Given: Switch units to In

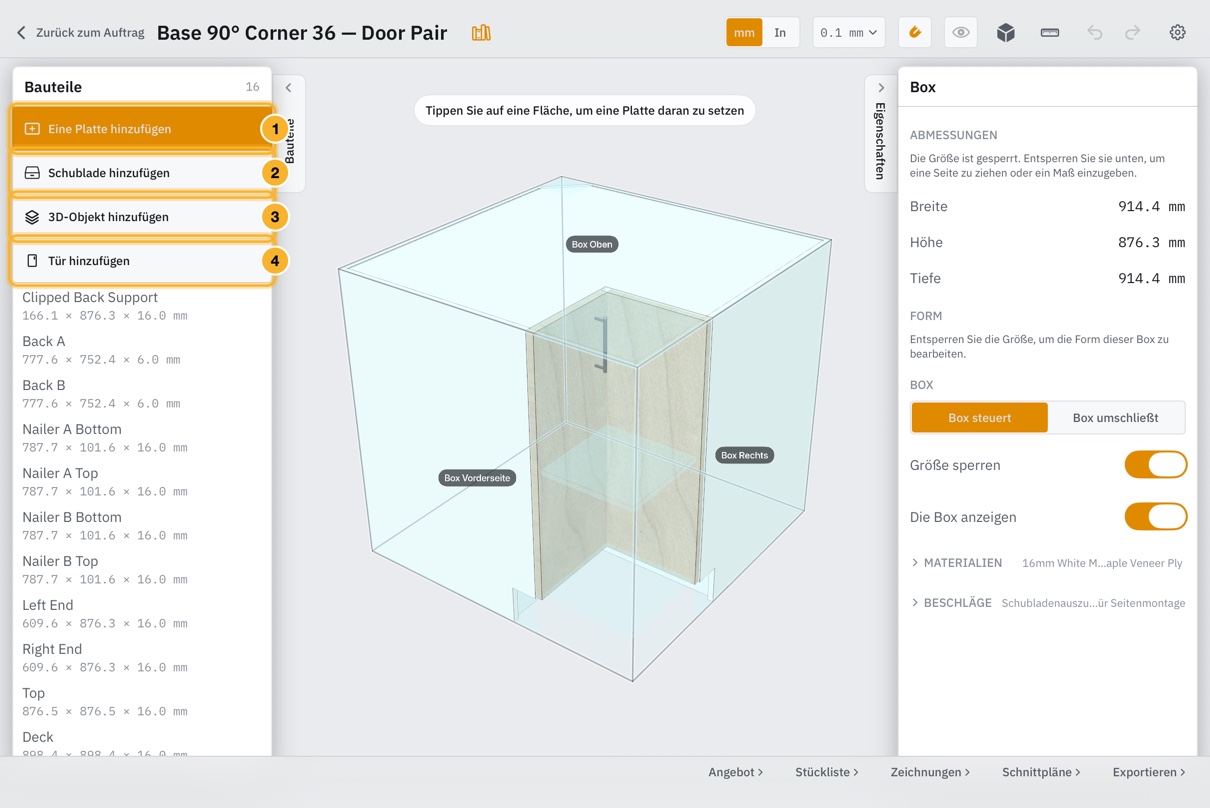Looking at the screenshot, I should click(x=780, y=33).
